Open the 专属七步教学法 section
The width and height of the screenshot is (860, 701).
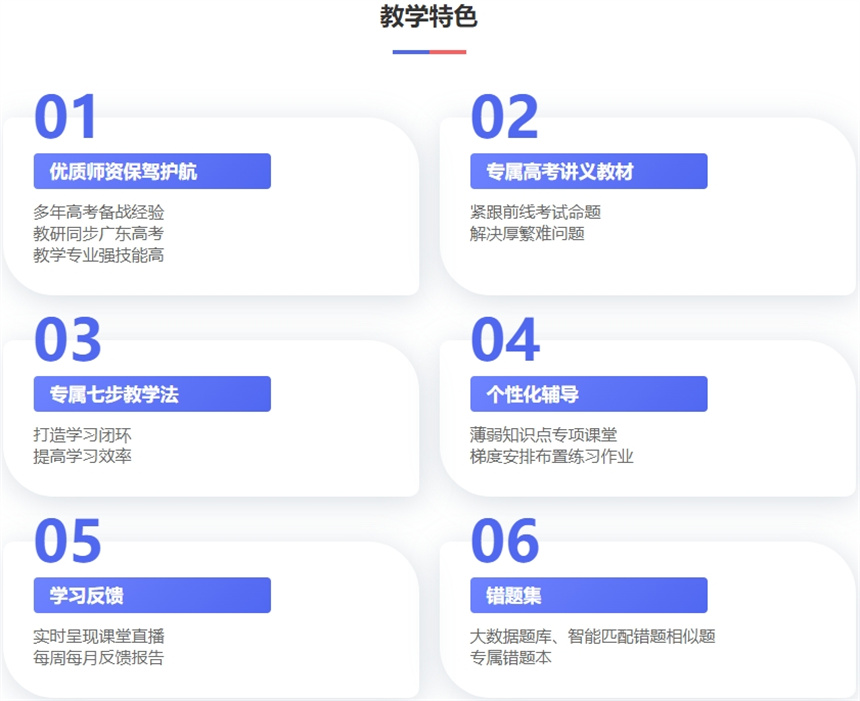[152, 394]
